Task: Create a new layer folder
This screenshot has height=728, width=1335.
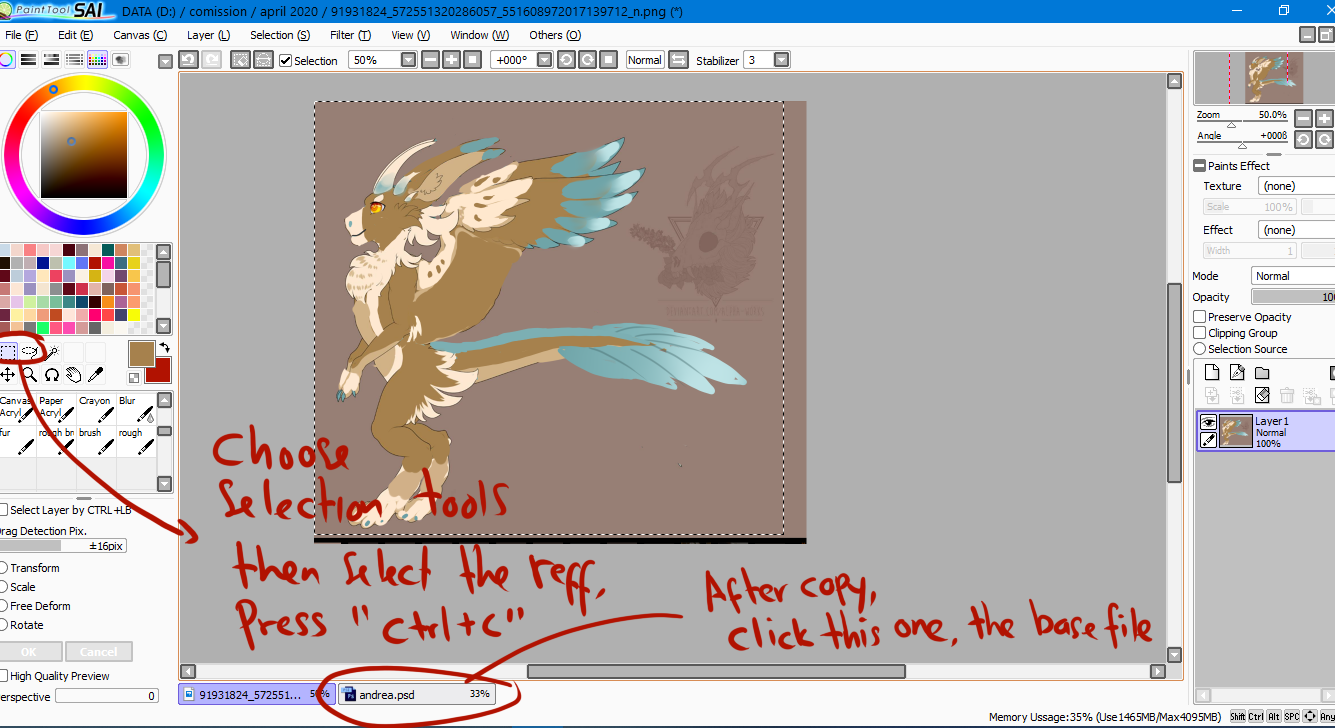Action: (x=1262, y=373)
